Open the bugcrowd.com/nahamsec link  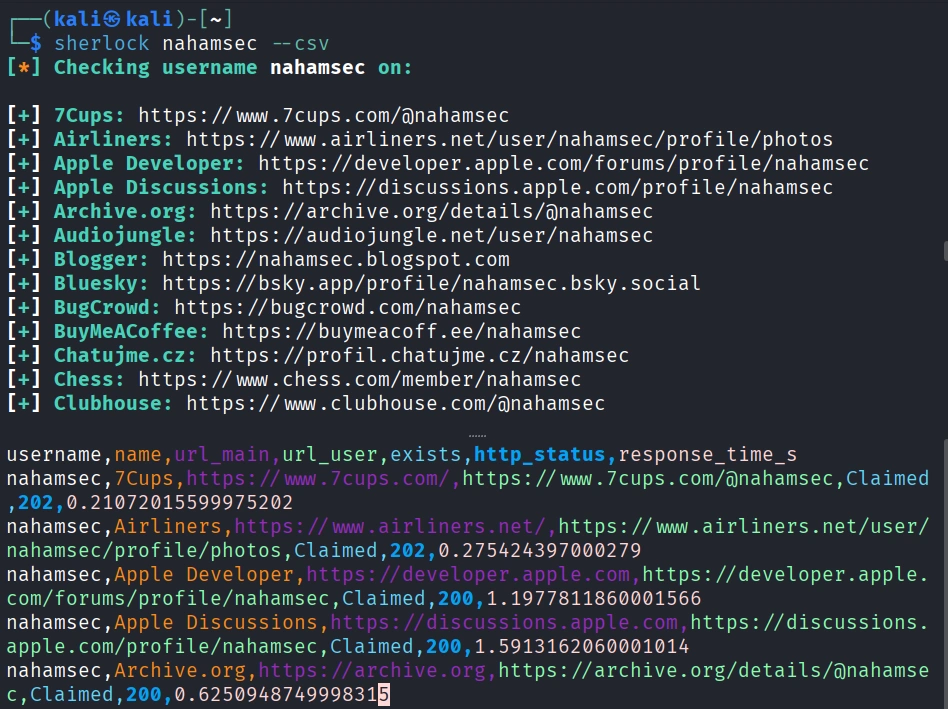click(x=348, y=308)
